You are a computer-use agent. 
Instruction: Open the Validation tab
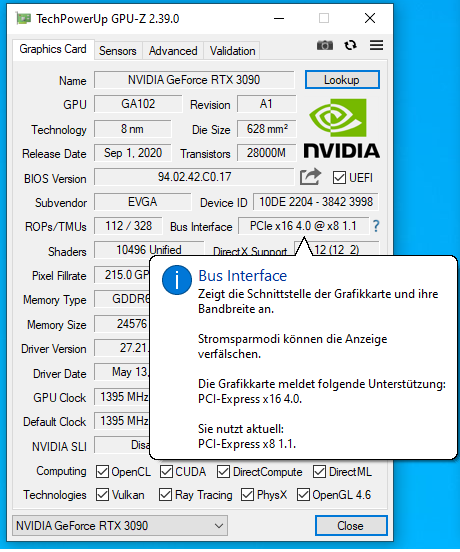(x=232, y=51)
